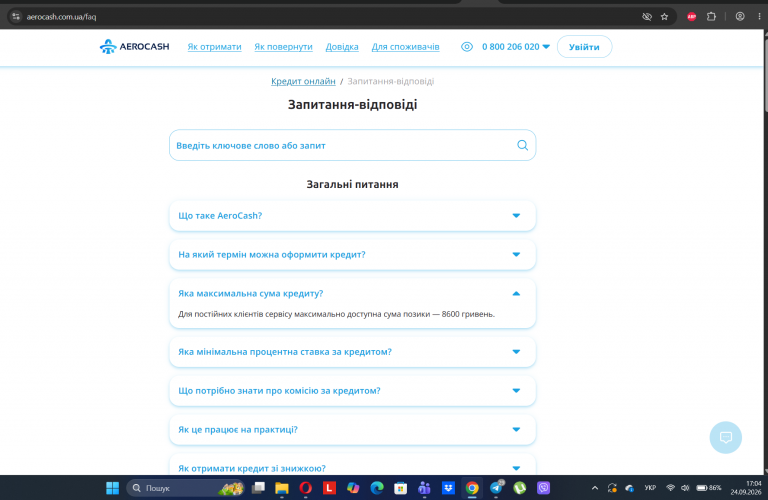Expand Як це працює на практиці?
Screen dimensions: 768x500
[x=352, y=429]
